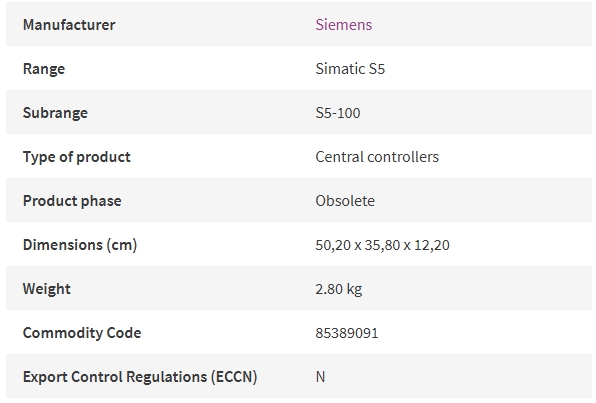Click the Type of product label

[x=76, y=157]
